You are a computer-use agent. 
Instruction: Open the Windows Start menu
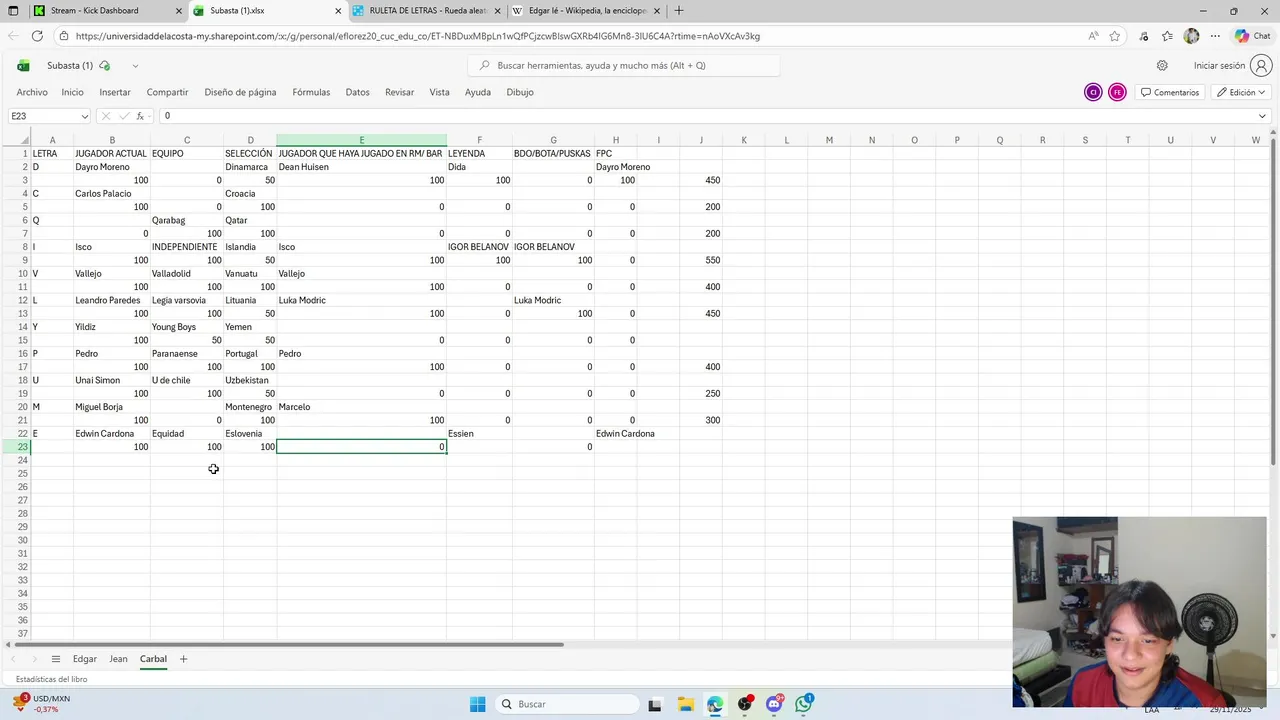(477, 704)
